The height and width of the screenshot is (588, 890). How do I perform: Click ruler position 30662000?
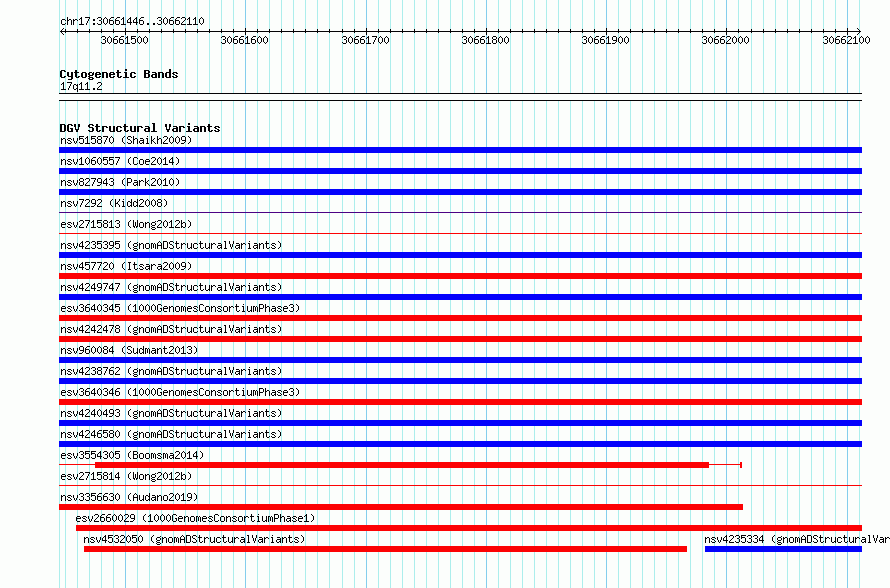click(x=725, y=40)
